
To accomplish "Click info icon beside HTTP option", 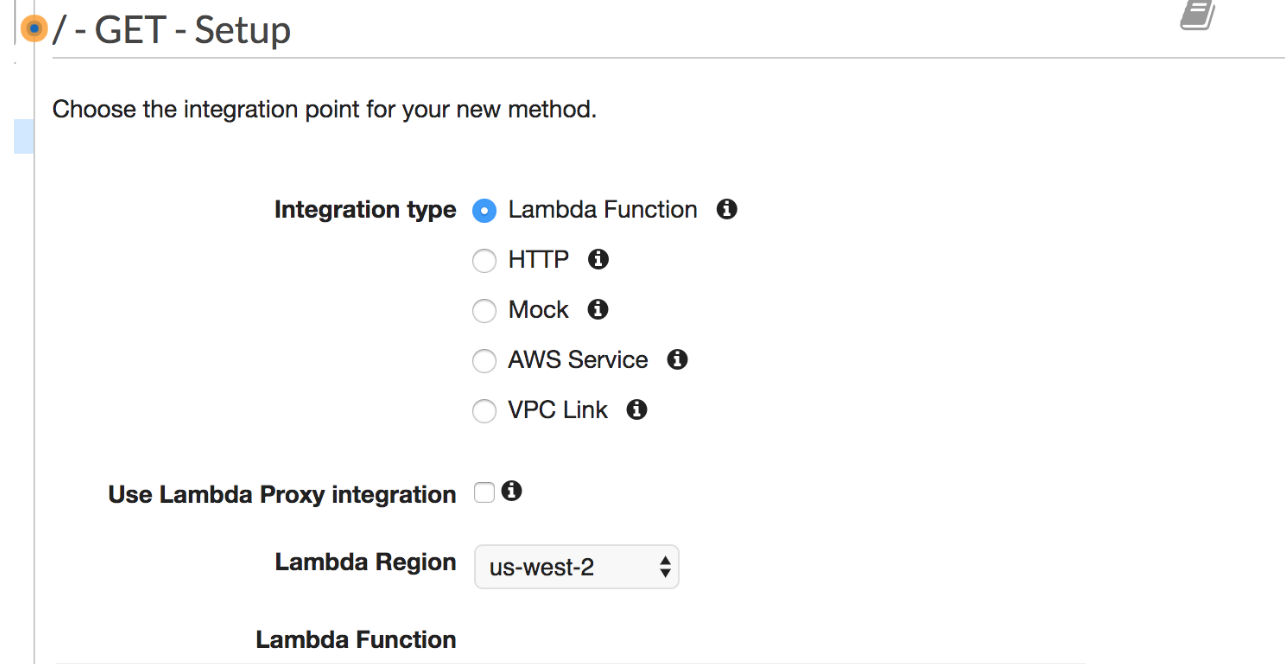I will click(598, 260).
